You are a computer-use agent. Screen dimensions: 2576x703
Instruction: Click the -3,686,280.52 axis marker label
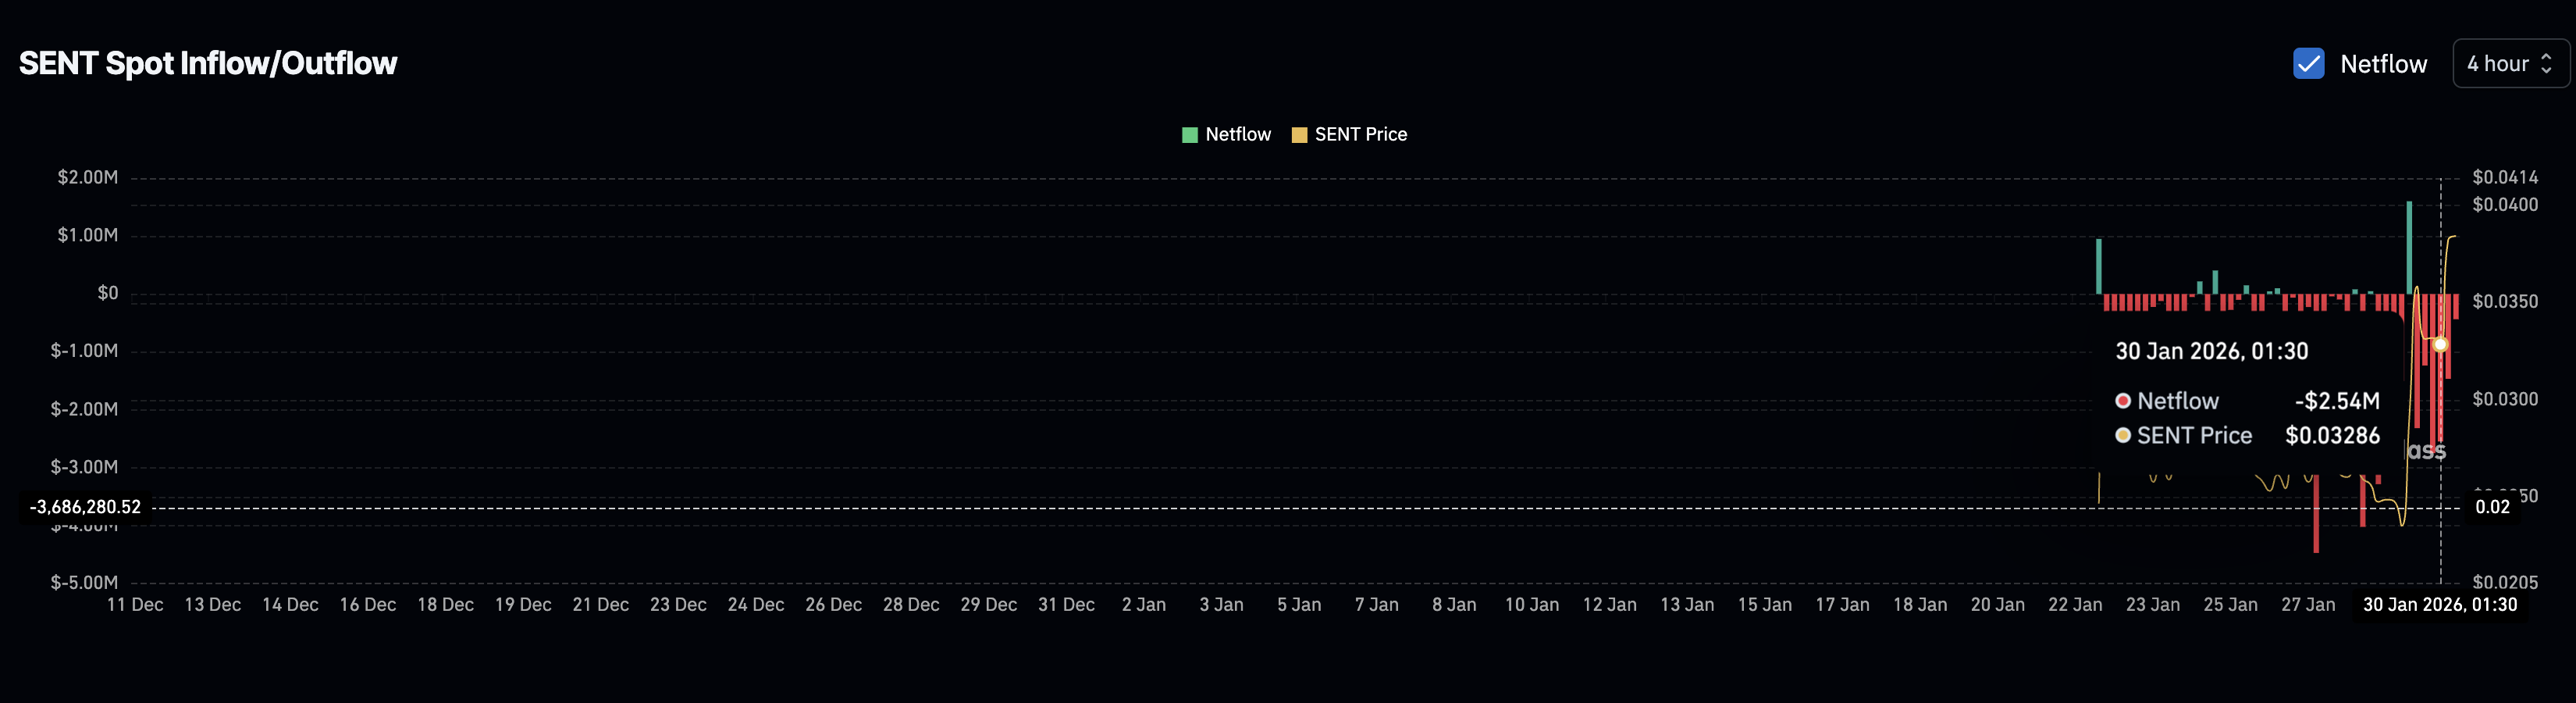coord(85,507)
